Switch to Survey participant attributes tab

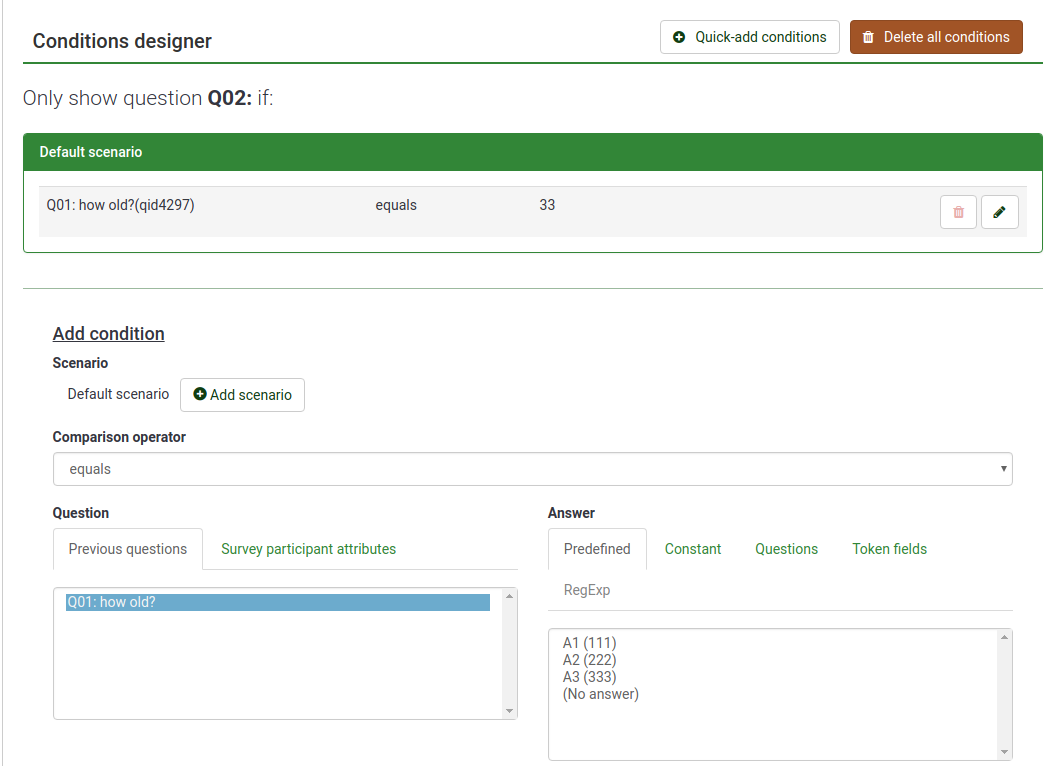tap(308, 549)
